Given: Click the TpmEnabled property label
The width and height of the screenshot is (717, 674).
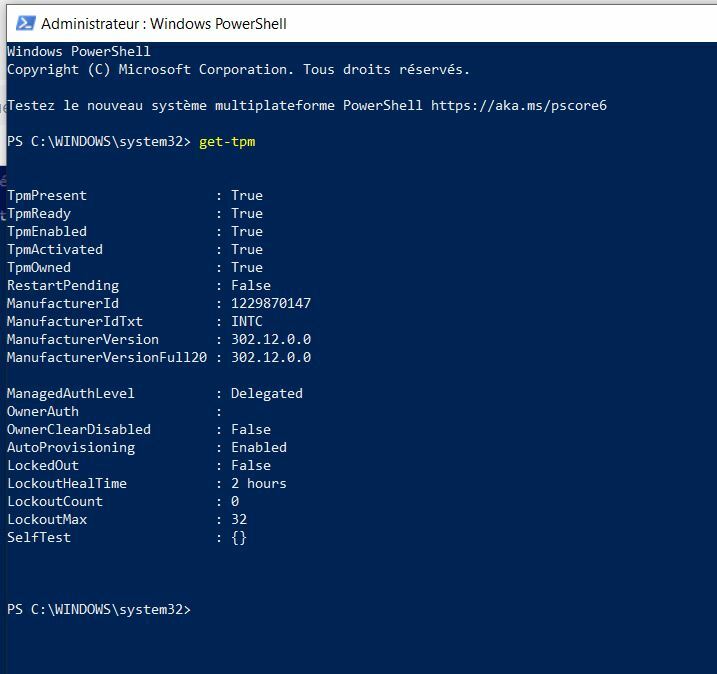Looking at the screenshot, I should (47, 231).
